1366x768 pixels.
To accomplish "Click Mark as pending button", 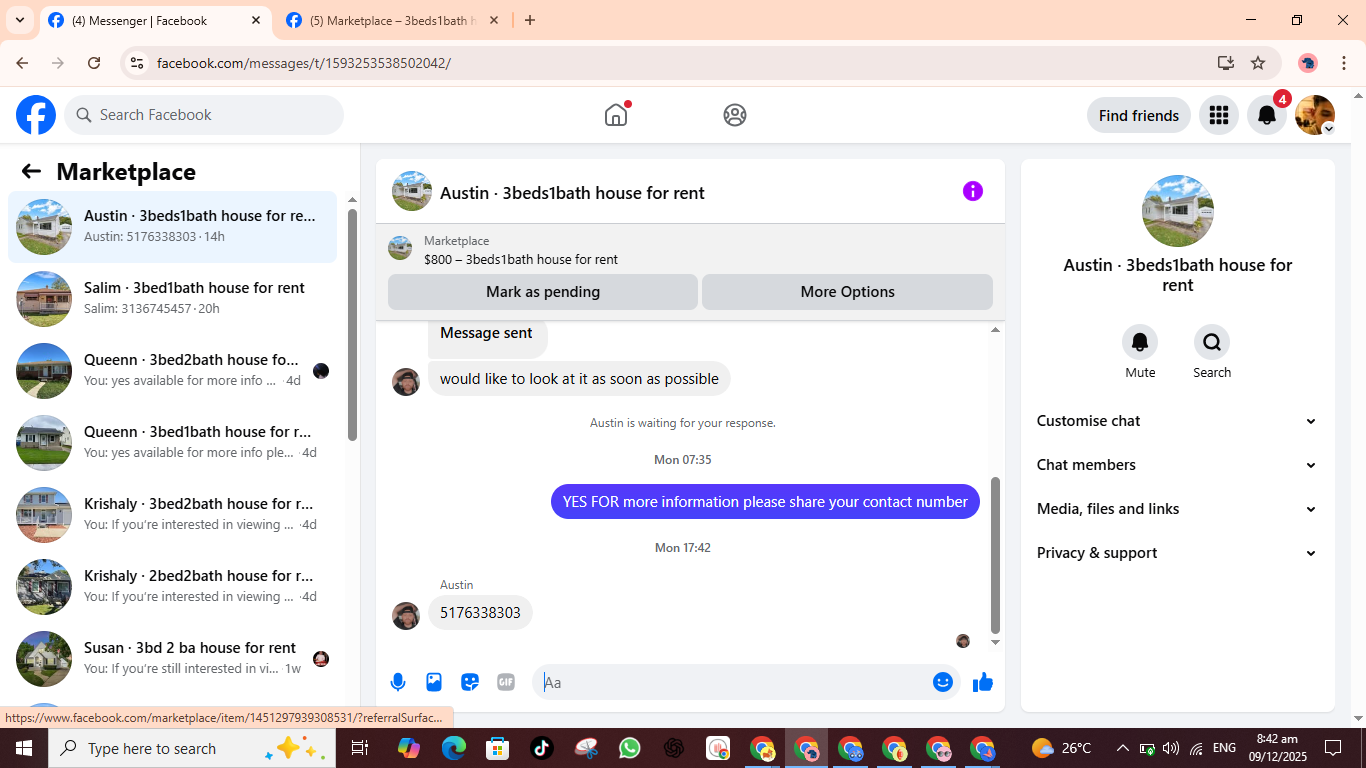I will coord(543,292).
